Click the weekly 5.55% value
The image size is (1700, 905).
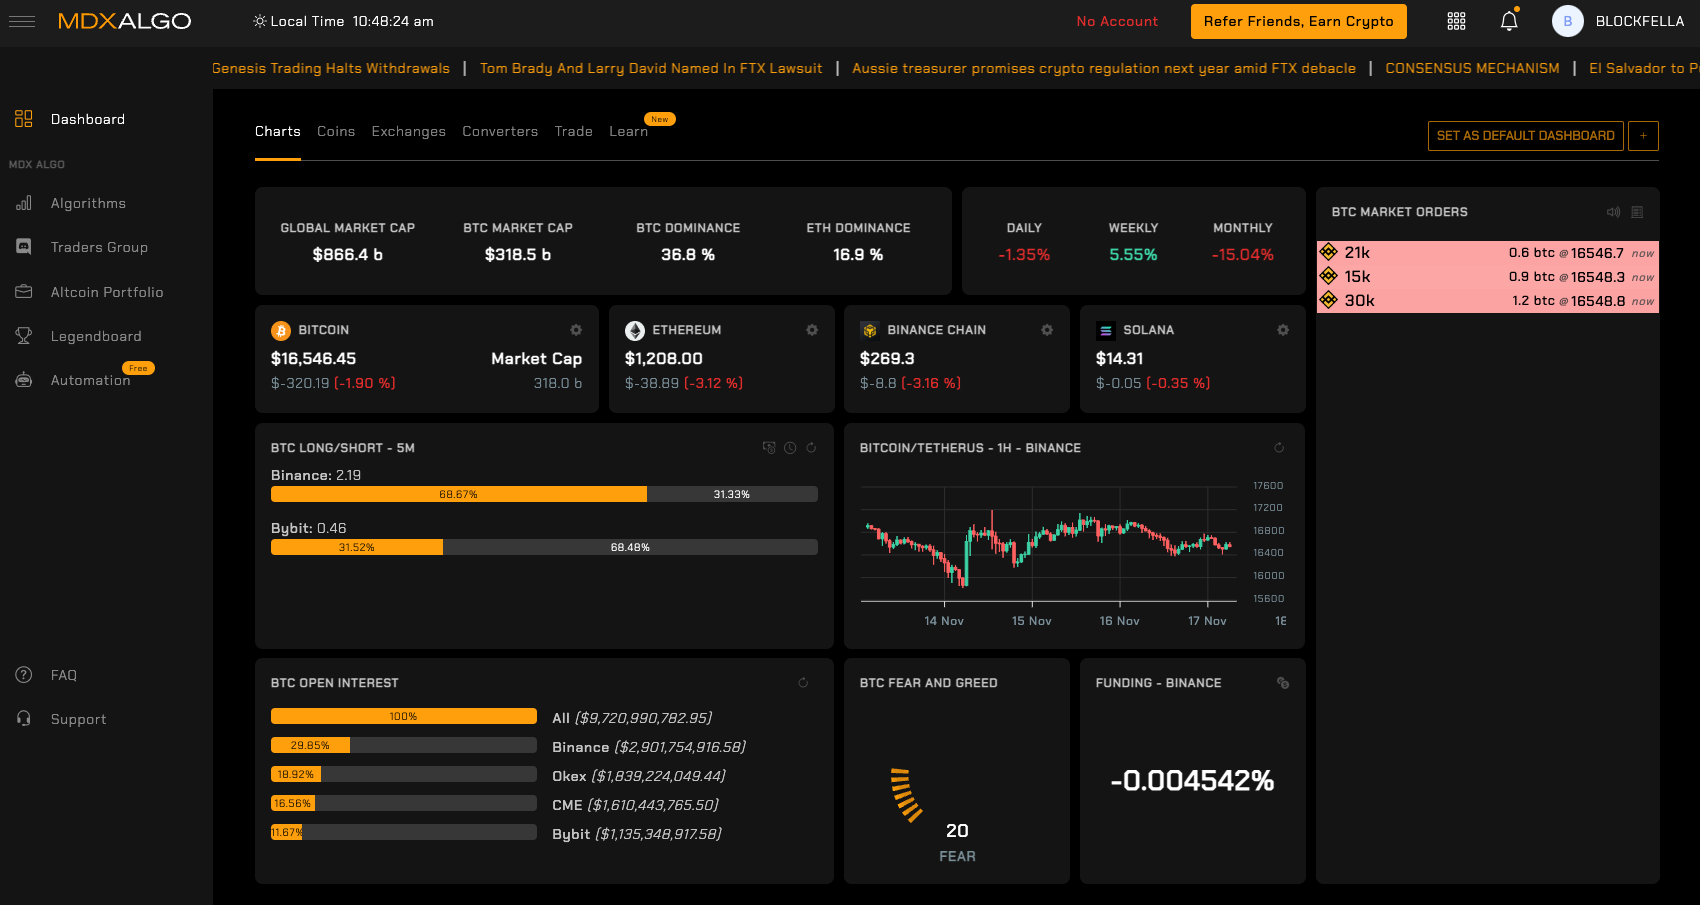click(1133, 255)
